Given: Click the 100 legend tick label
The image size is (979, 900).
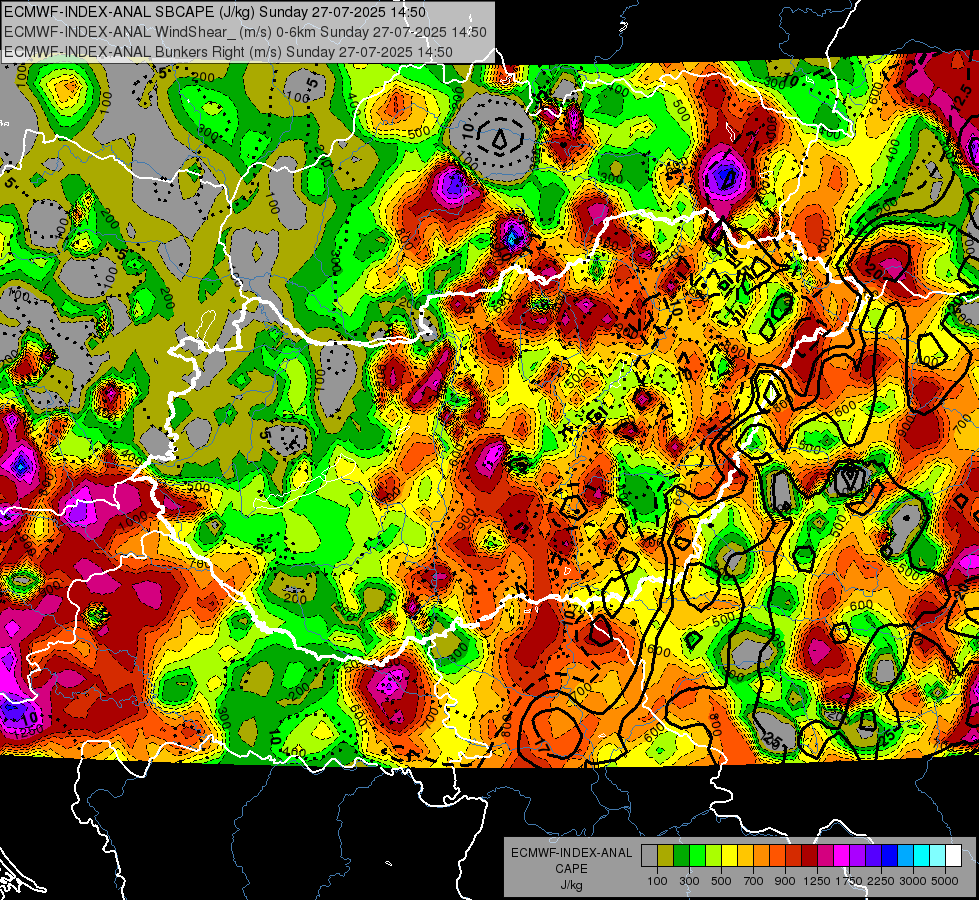Looking at the screenshot, I should tap(657, 881).
